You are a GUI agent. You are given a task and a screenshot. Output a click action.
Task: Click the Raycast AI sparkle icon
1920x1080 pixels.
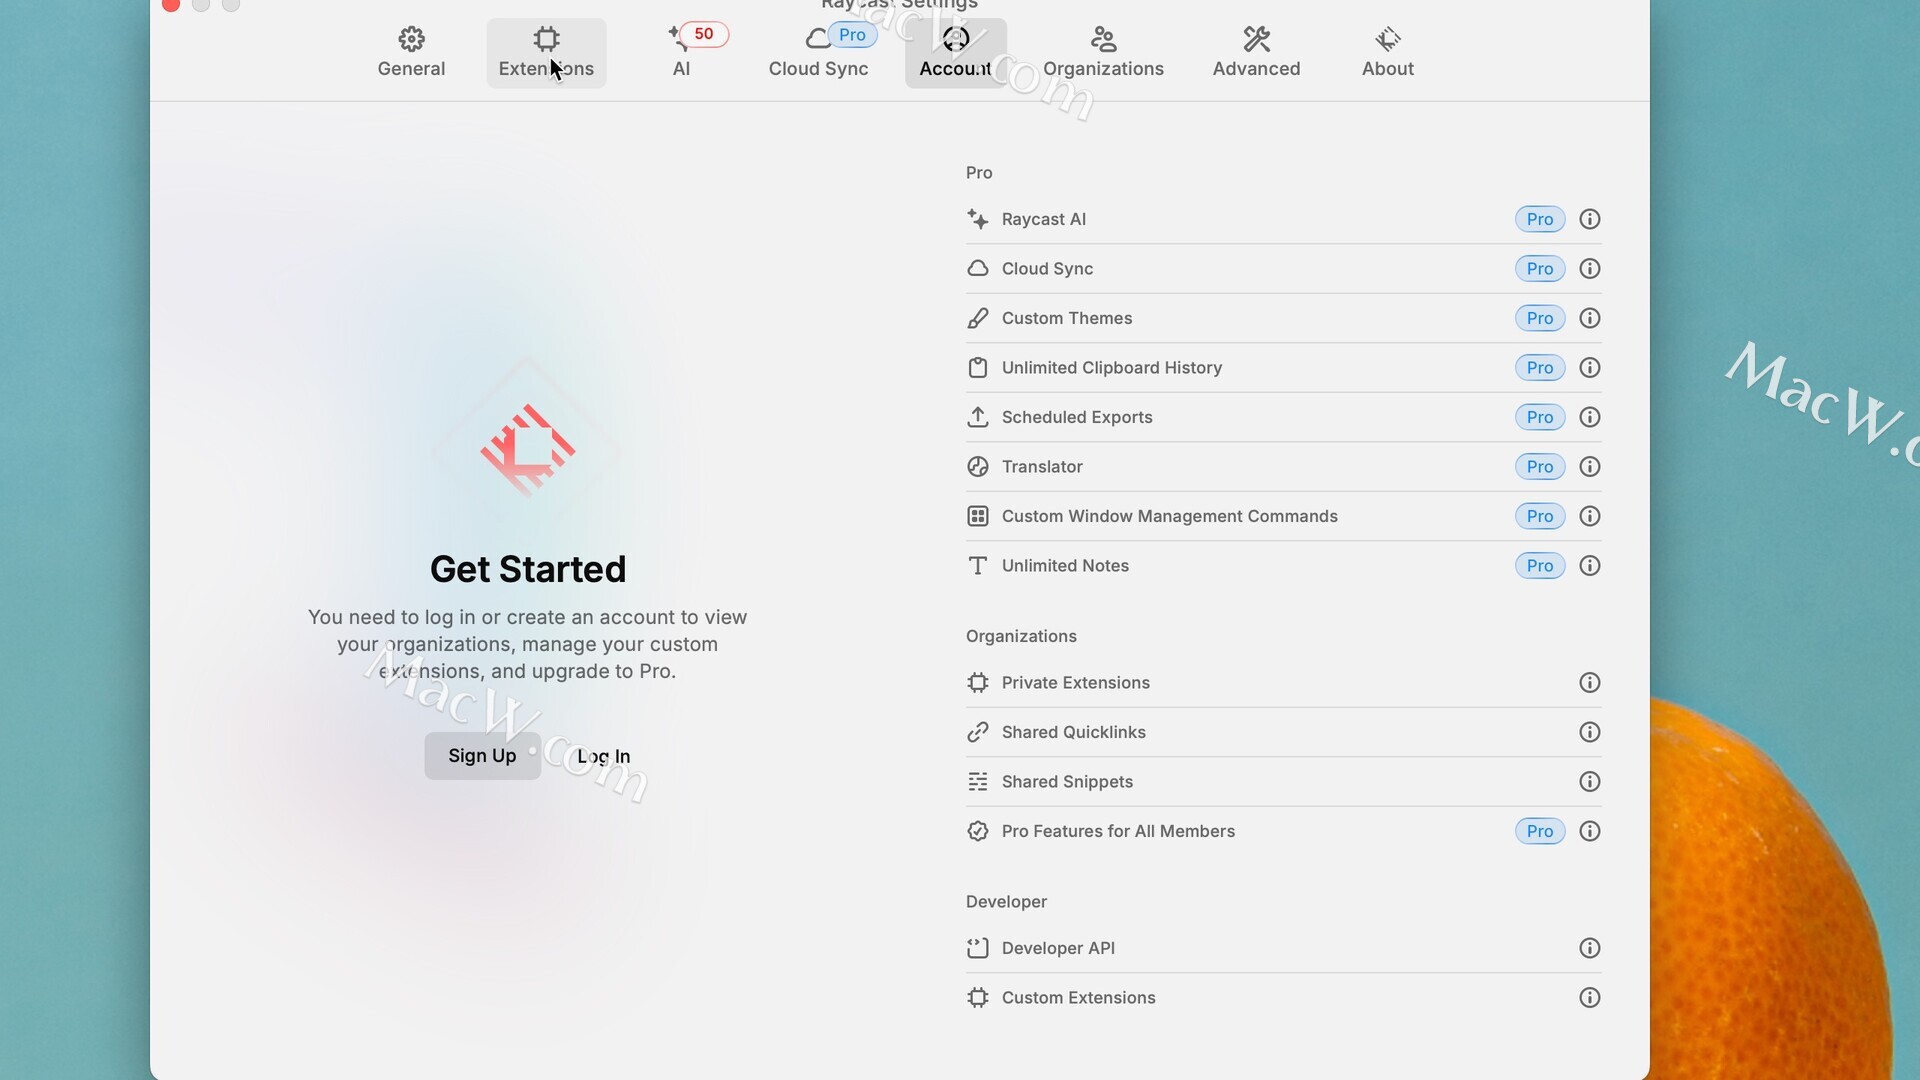point(978,219)
